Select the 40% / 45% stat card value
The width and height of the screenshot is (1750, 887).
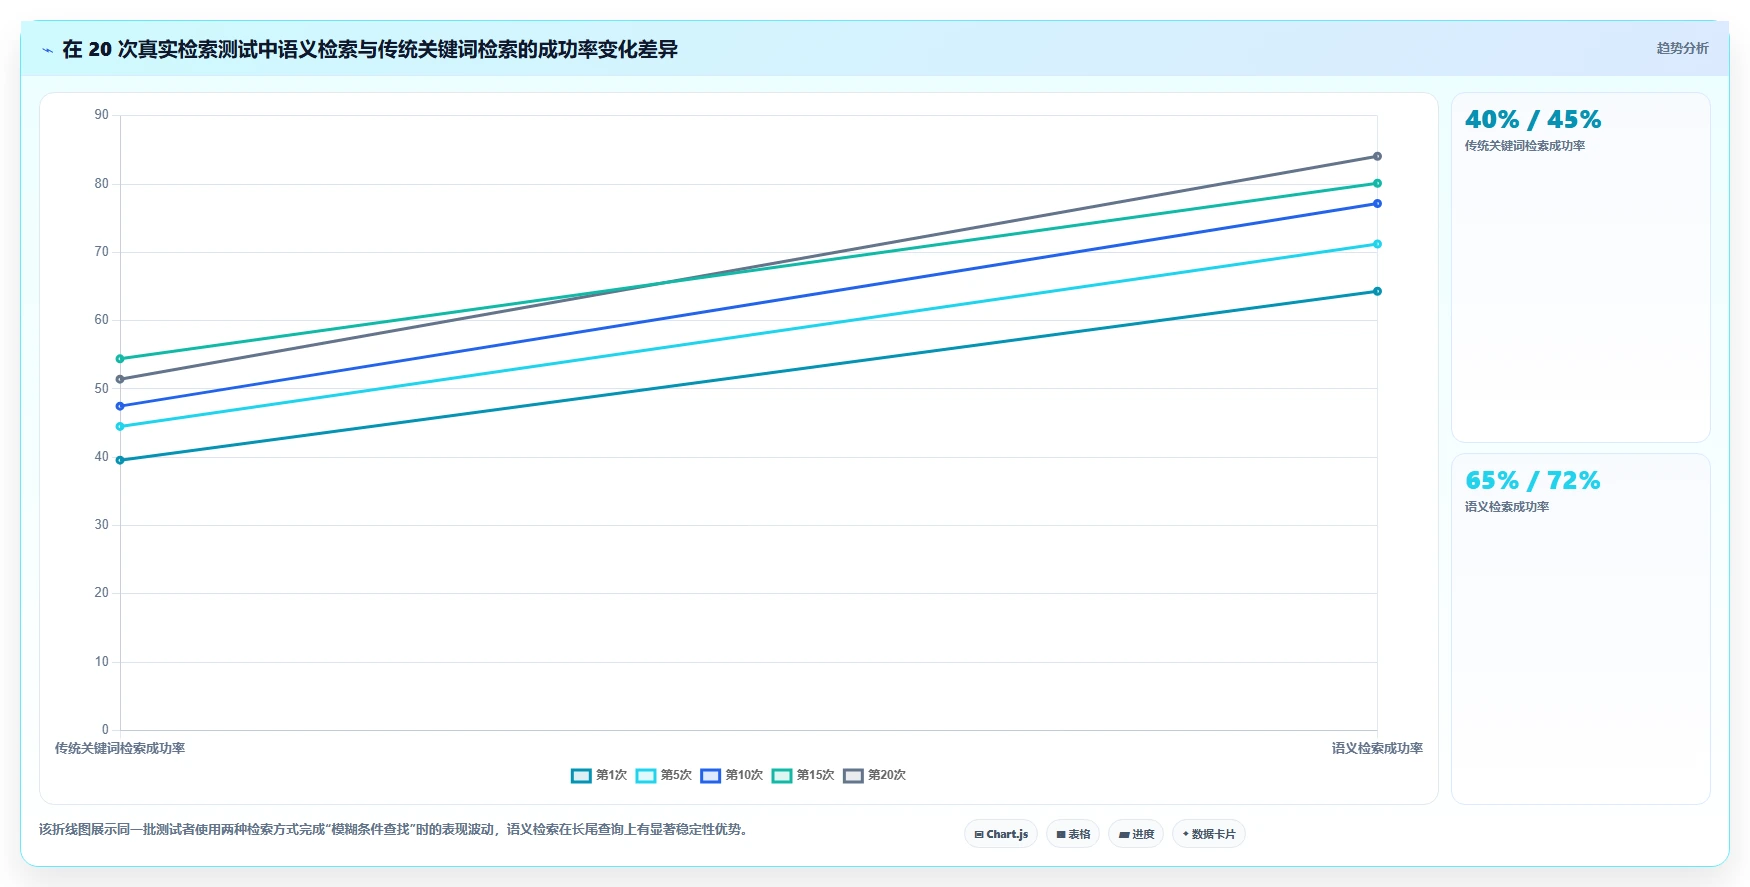click(x=1533, y=120)
